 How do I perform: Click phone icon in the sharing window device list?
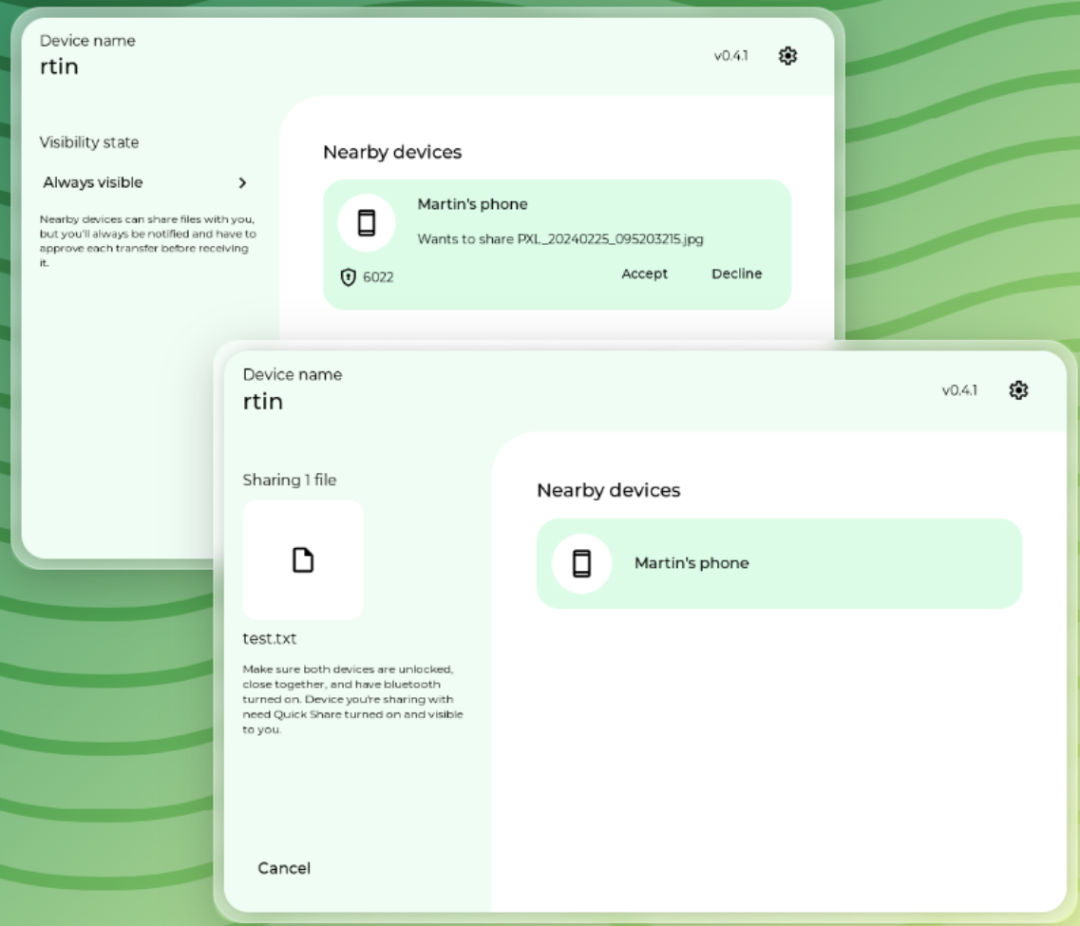click(581, 563)
